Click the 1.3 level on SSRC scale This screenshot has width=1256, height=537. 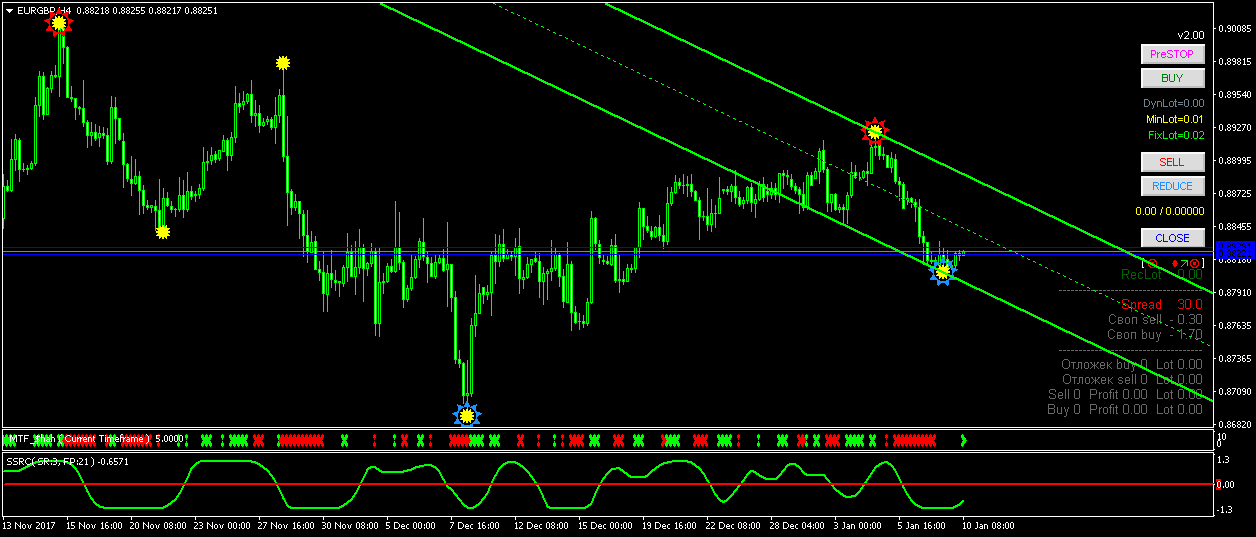(1223, 460)
